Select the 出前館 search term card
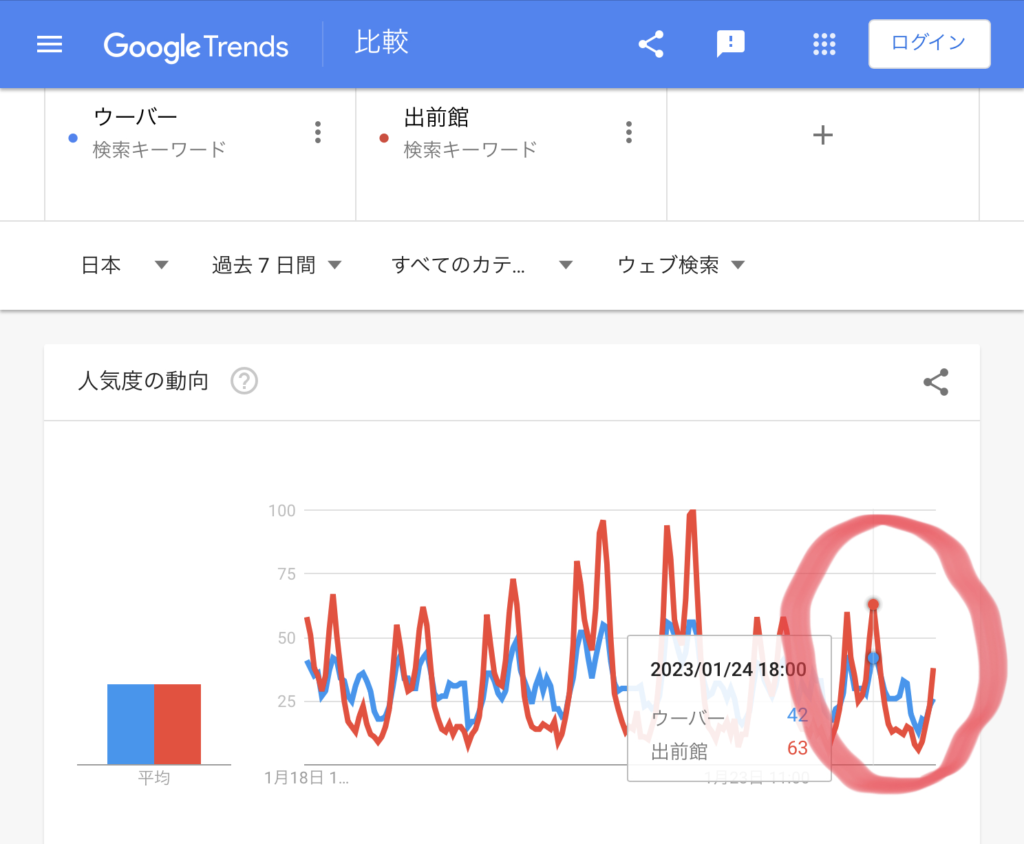Image resolution: width=1024 pixels, height=844 pixels. point(490,133)
